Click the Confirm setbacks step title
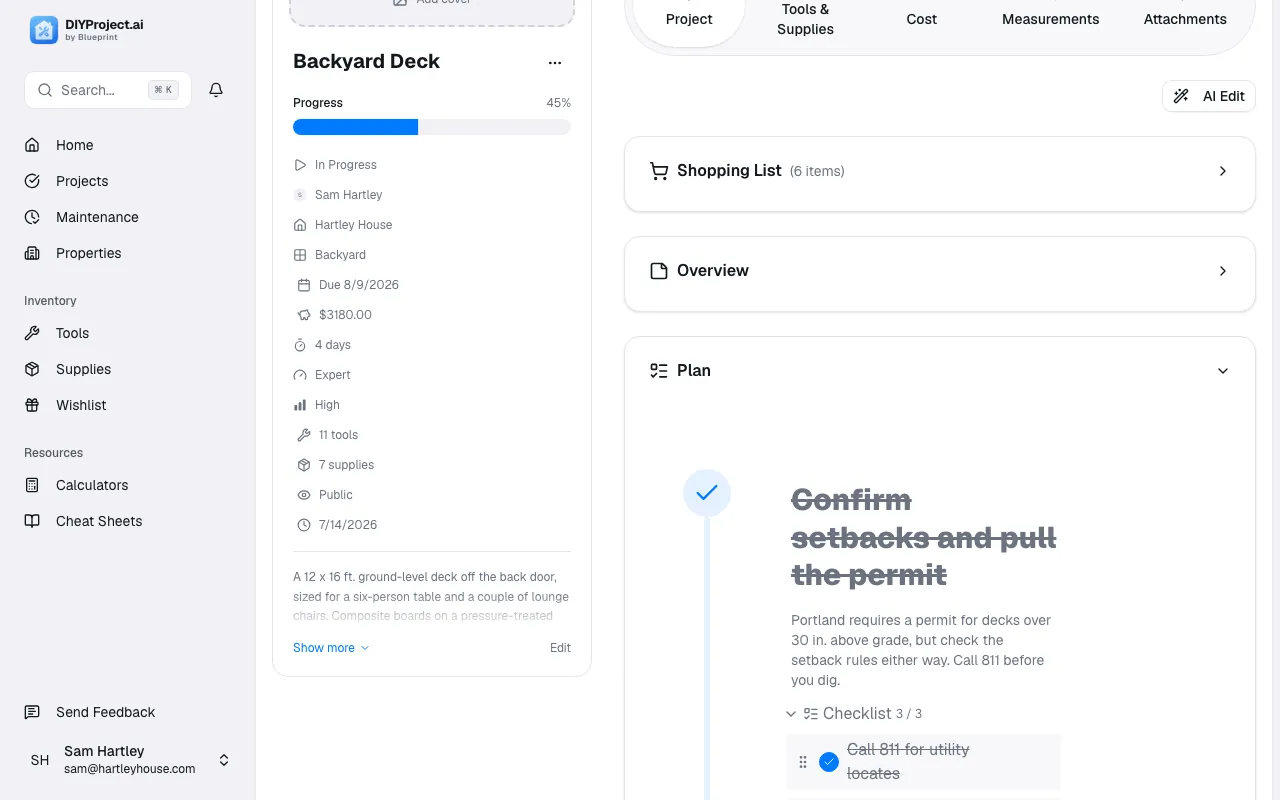The image size is (1280, 800). click(x=924, y=537)
